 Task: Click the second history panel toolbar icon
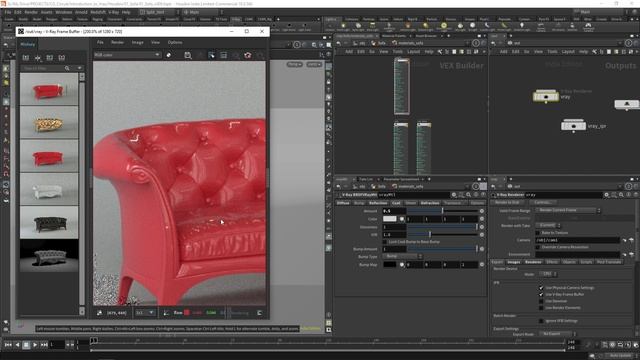coord(38,58)
